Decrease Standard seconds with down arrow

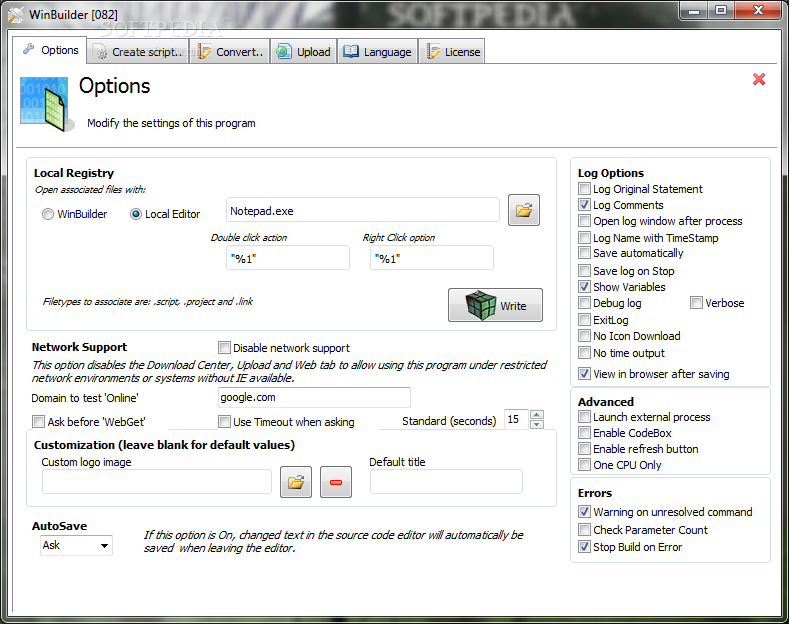click(x=537, y=424)
